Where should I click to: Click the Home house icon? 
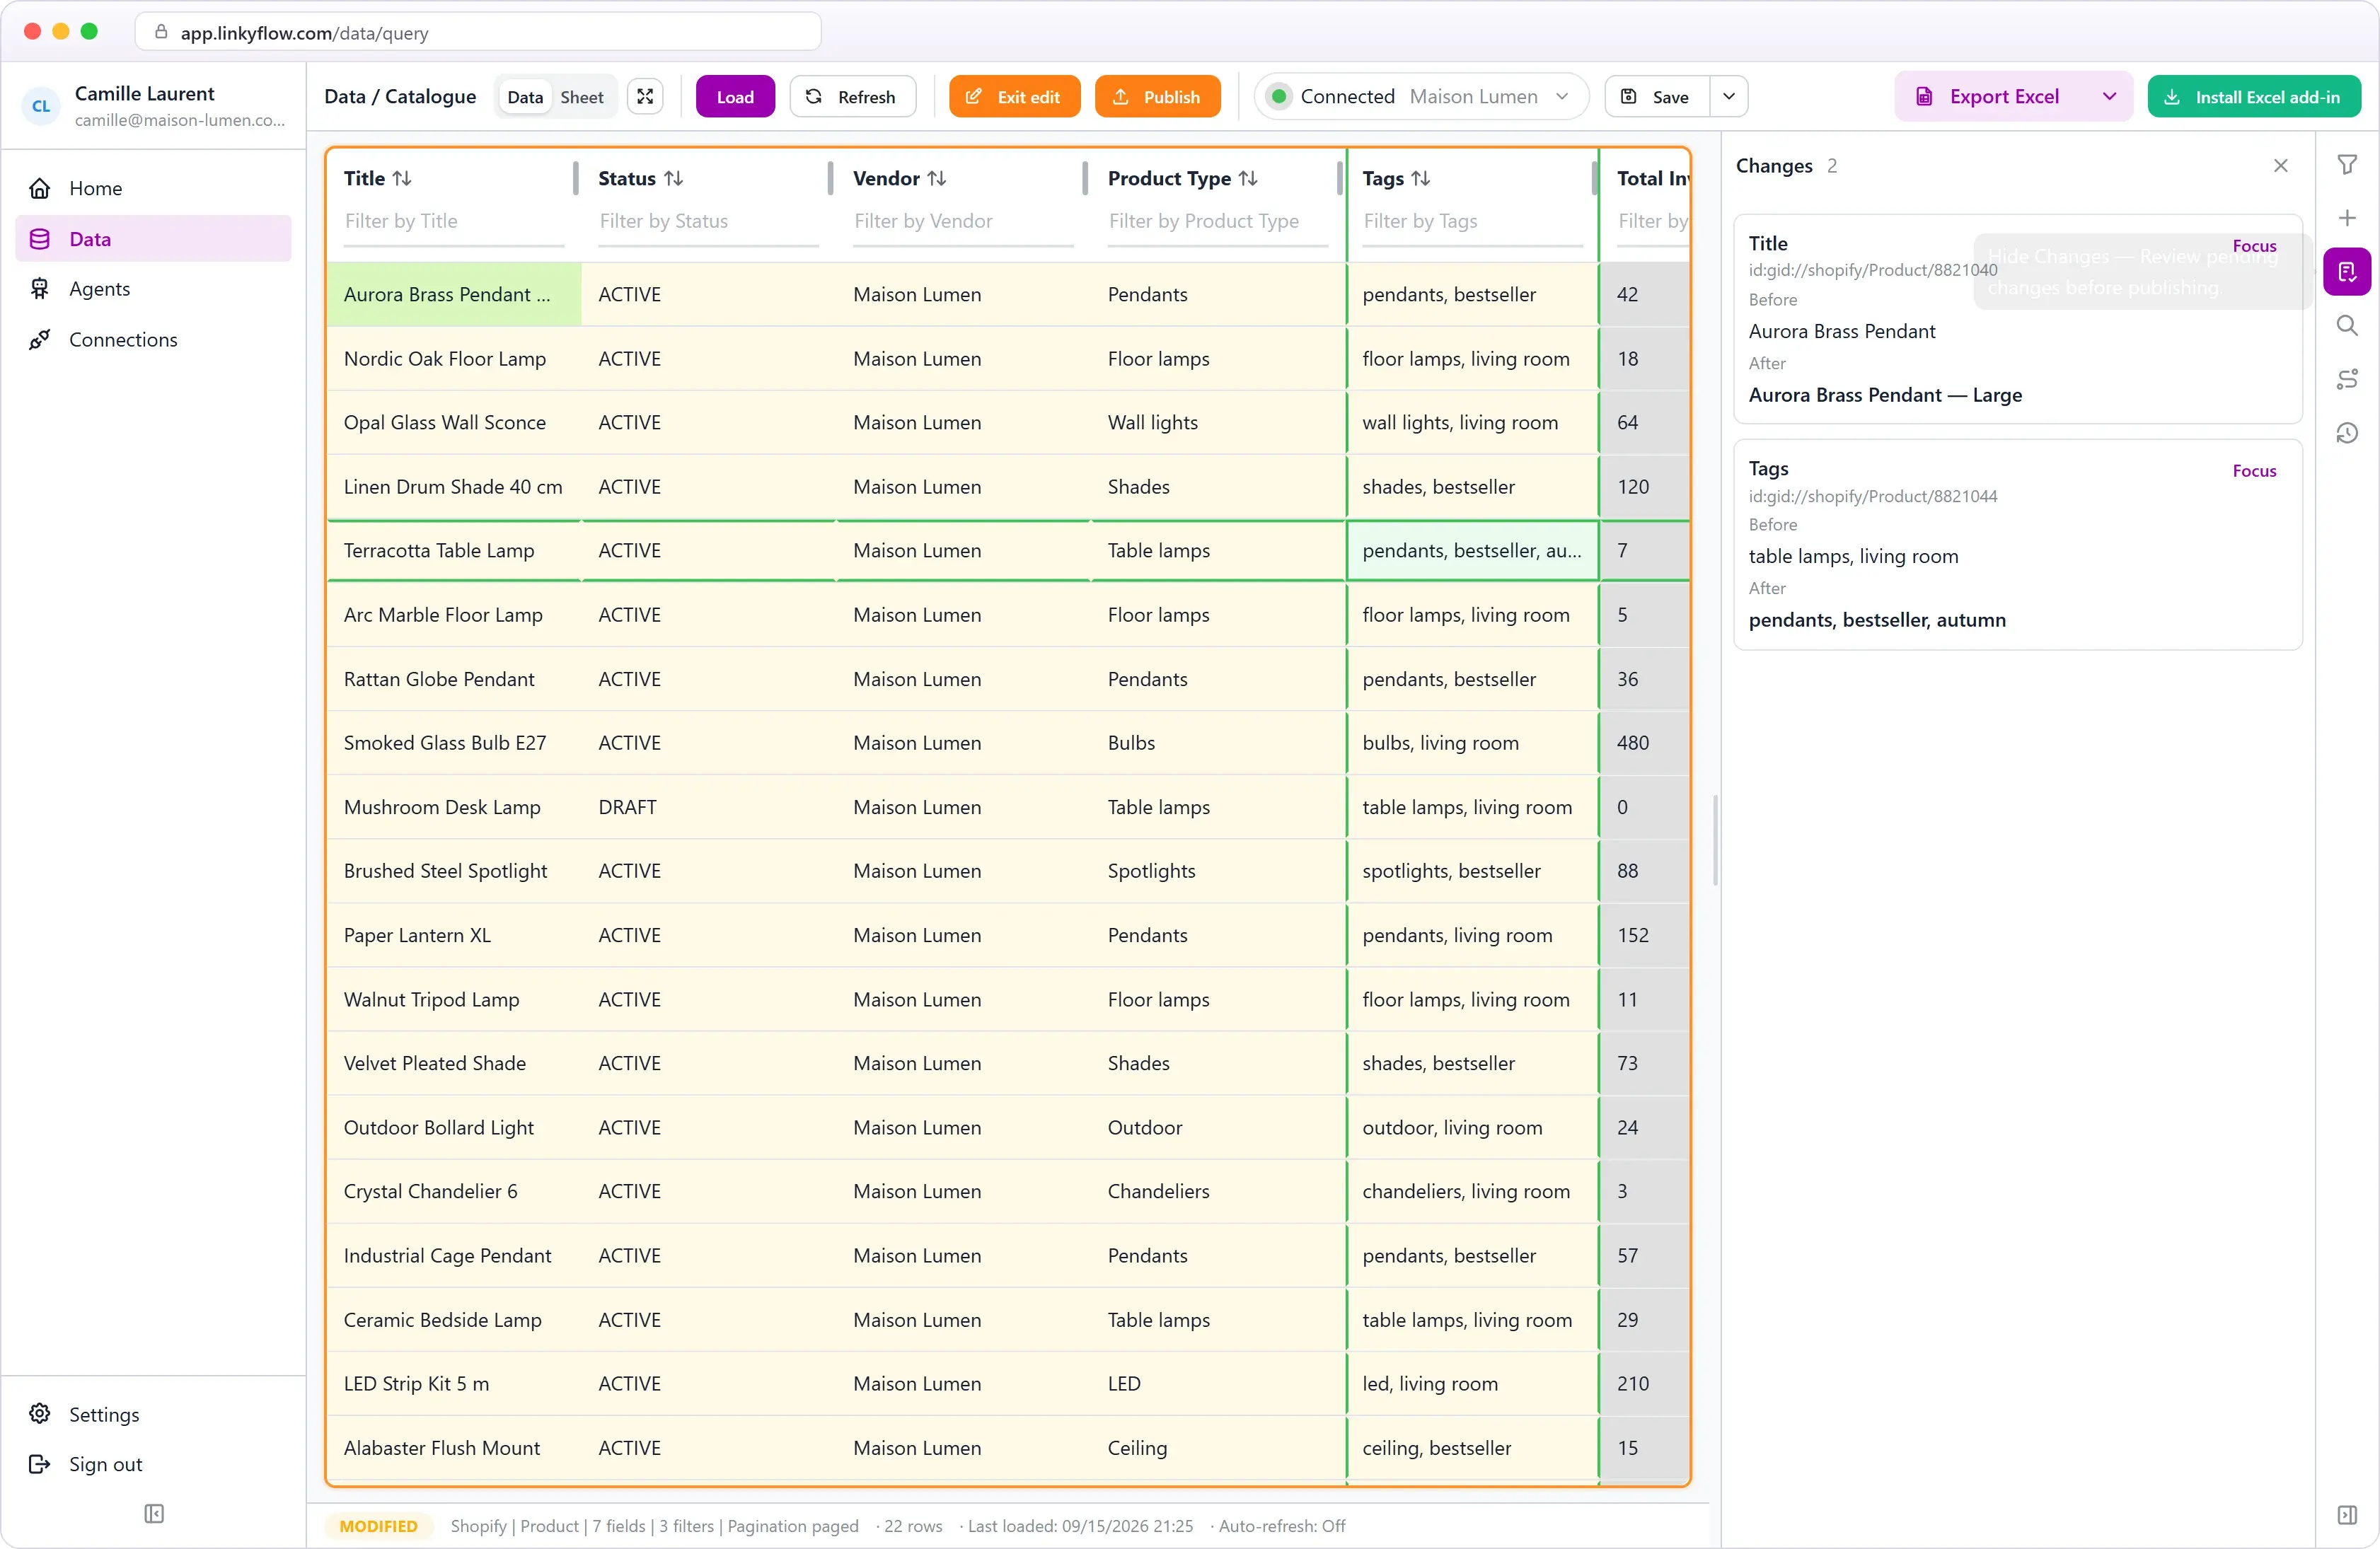[x=40, y=188]
